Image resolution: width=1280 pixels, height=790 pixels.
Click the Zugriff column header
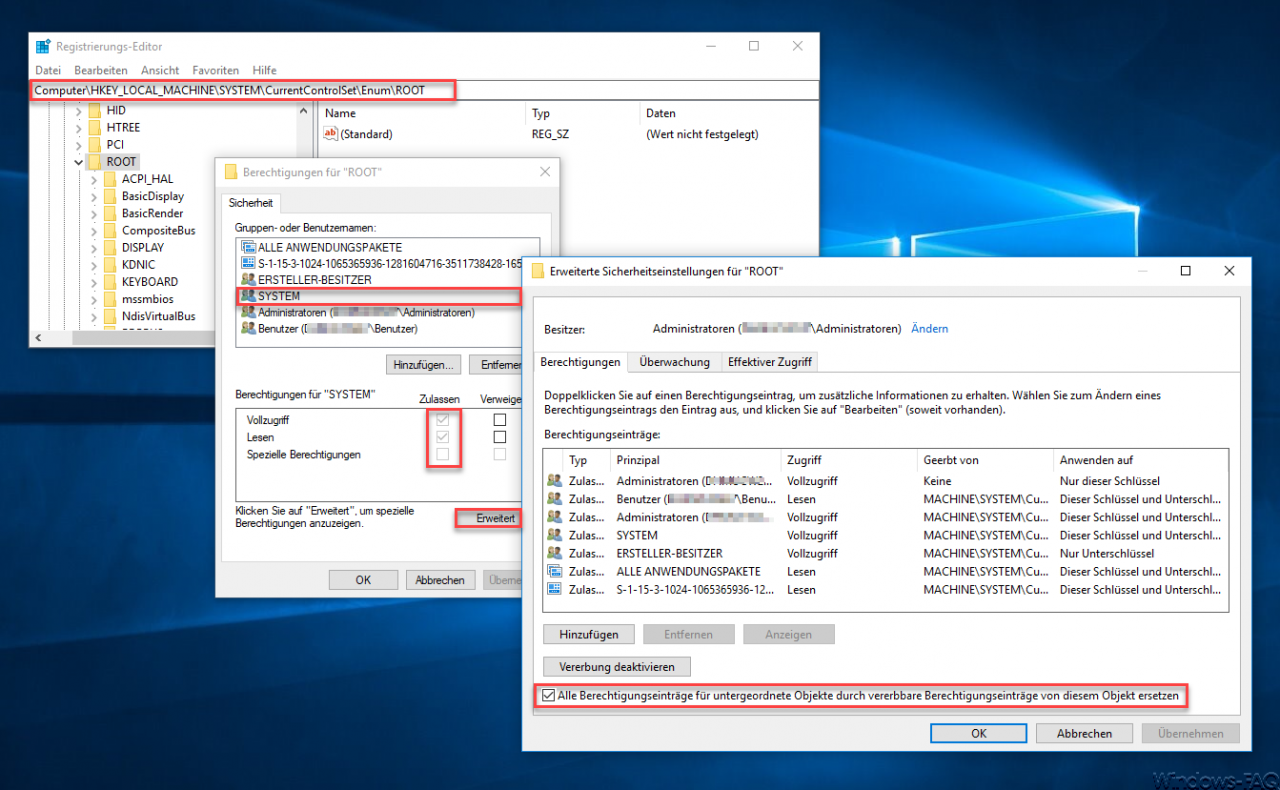pos(851,460)
